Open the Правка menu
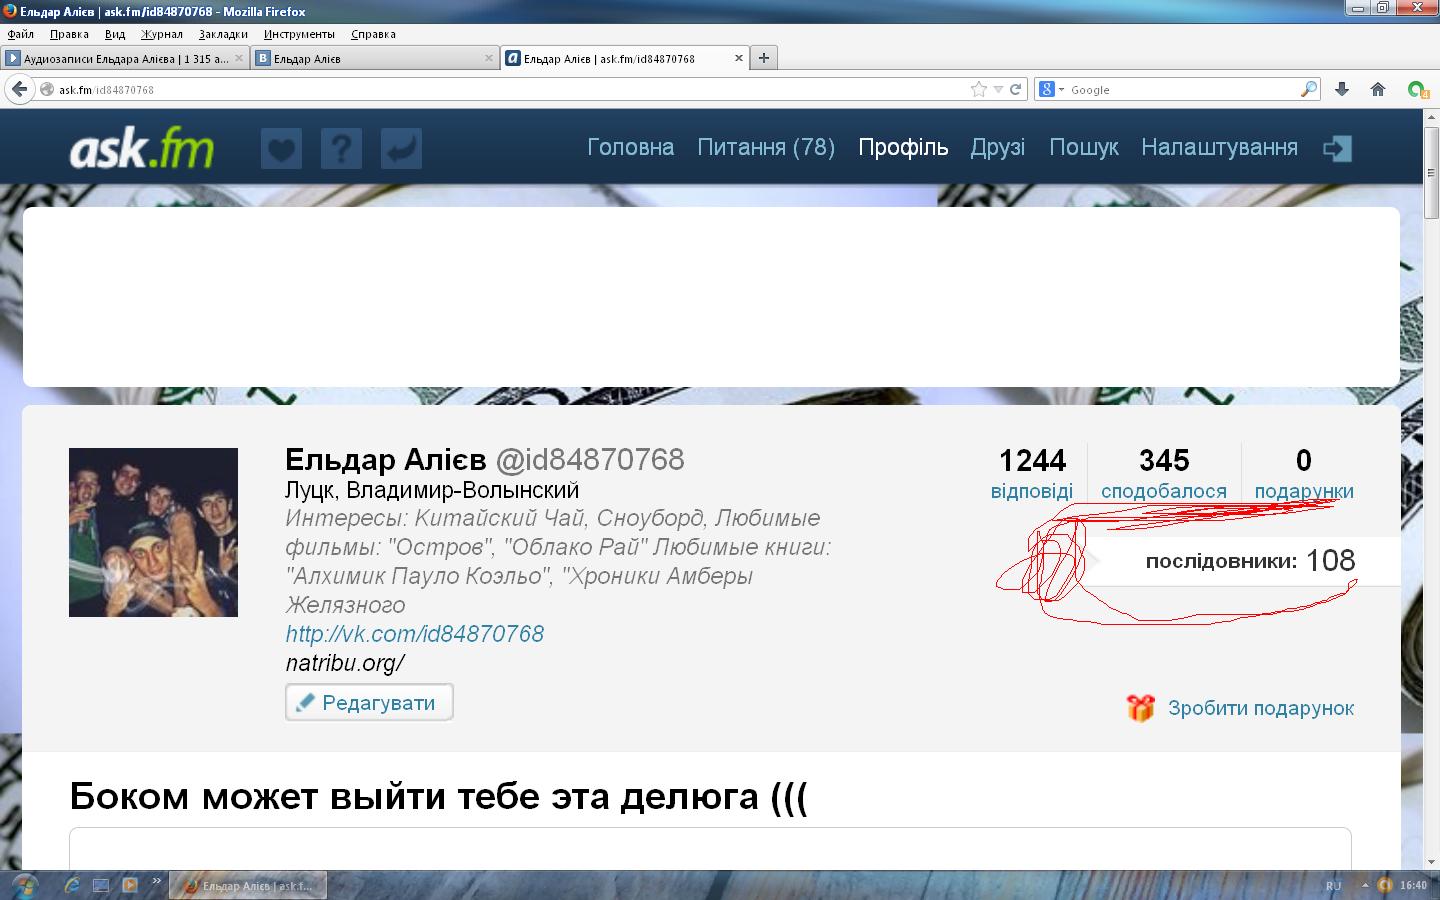Viewport: 1440px width, 900px height. (x=69, y=34)
